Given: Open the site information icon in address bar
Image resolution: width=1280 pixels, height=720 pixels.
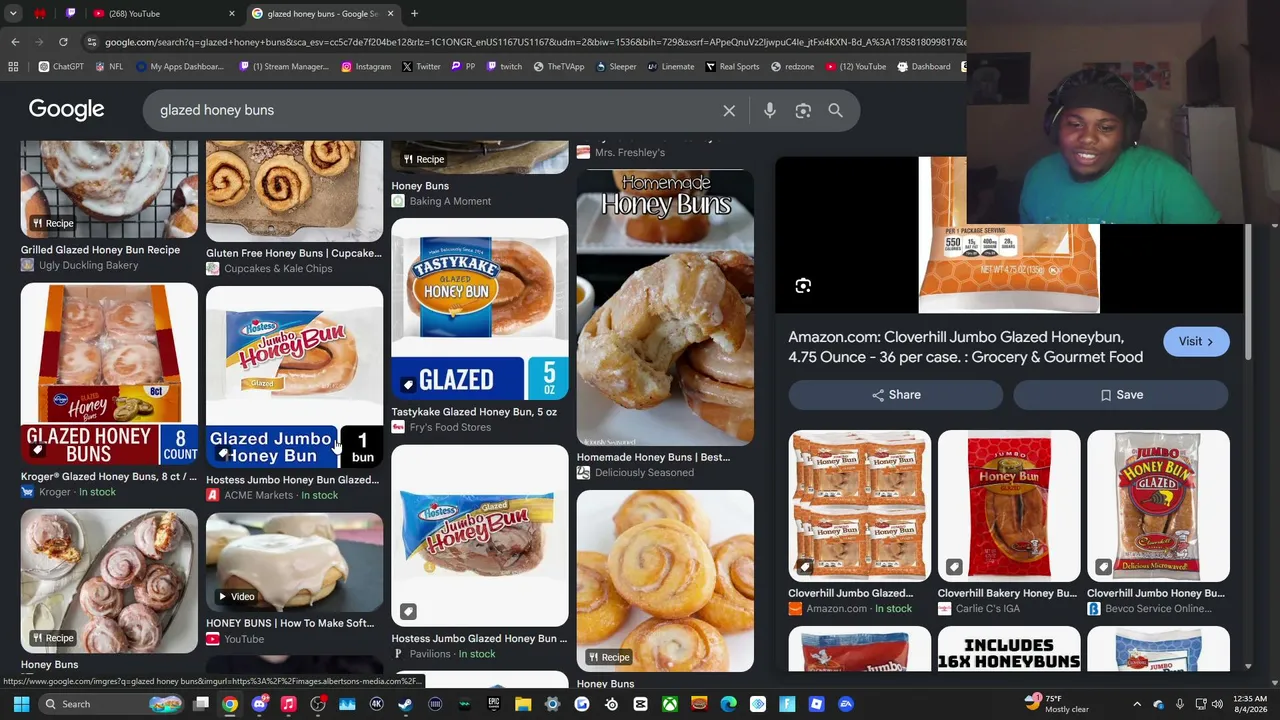Looking at the screenshot, I should tap(92, 42).
